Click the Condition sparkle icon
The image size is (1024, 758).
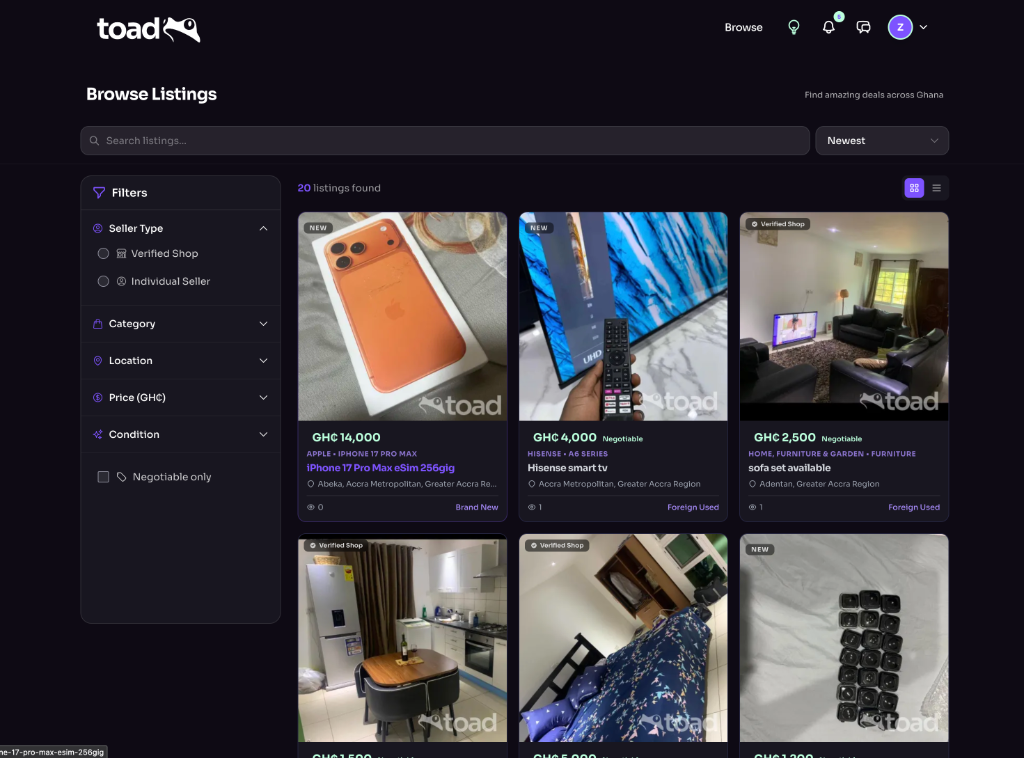pos(98,434)
